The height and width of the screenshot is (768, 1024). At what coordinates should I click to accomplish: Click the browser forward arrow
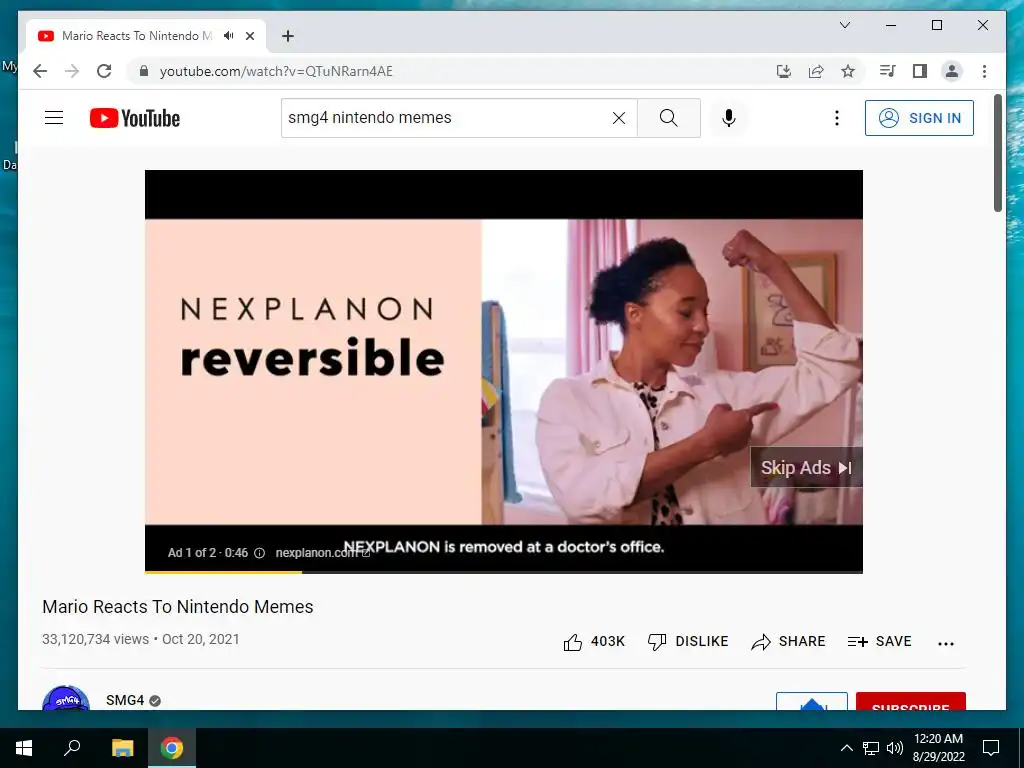pyautogui.click(x=72, y=71)
